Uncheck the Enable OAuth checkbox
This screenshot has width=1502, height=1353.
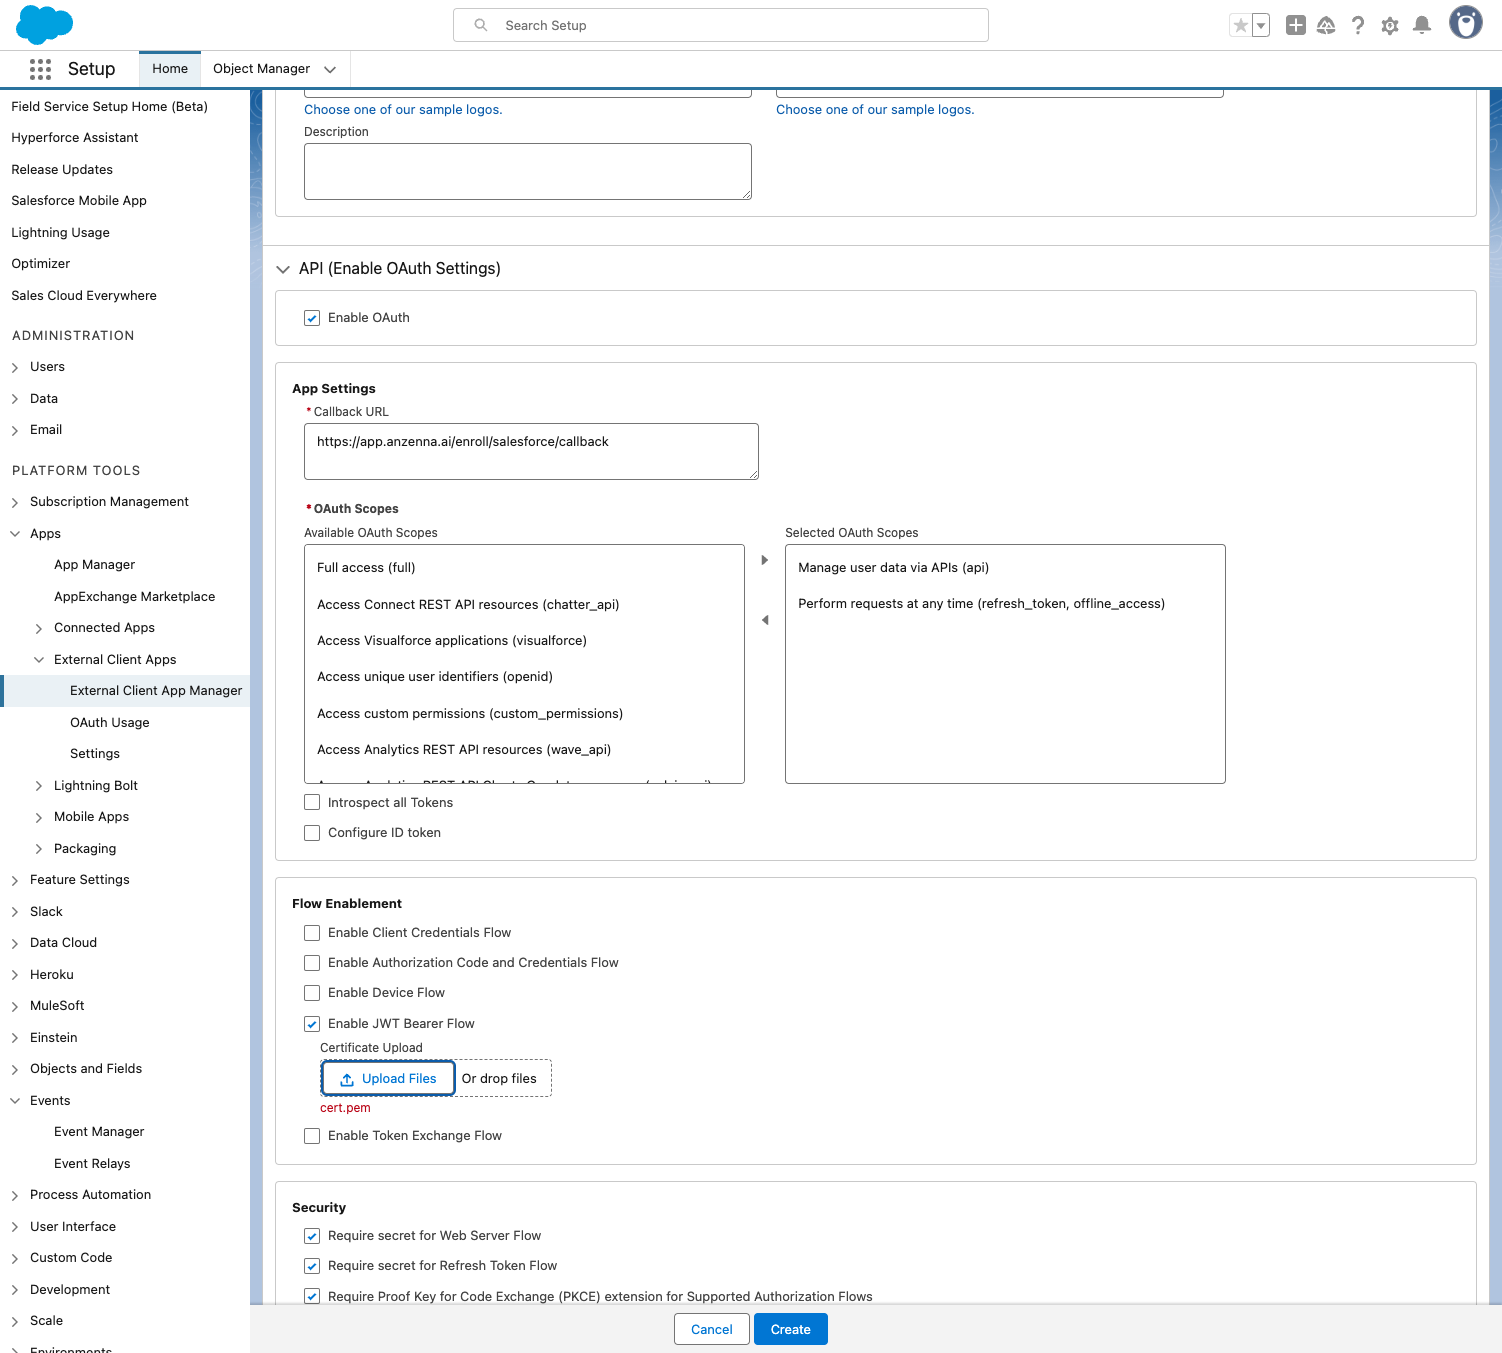[x=312, y=318]
